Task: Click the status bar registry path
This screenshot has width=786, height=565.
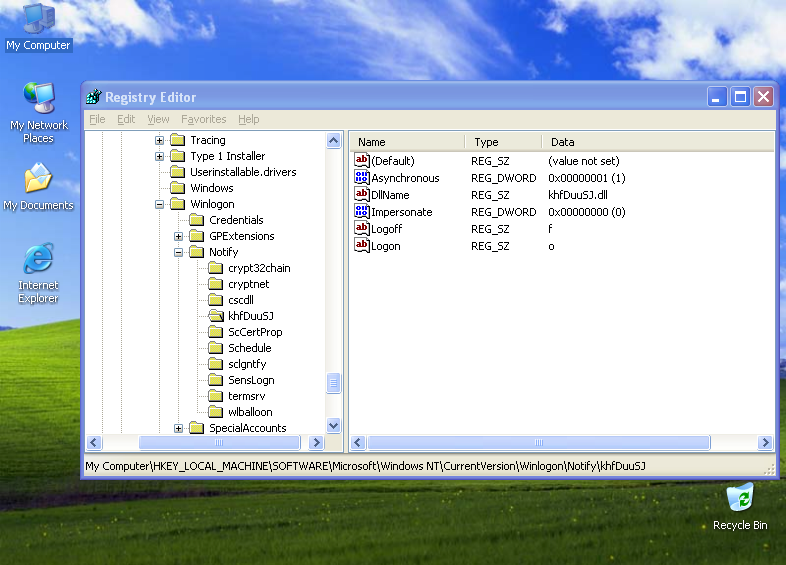Action: coord(365,466)
